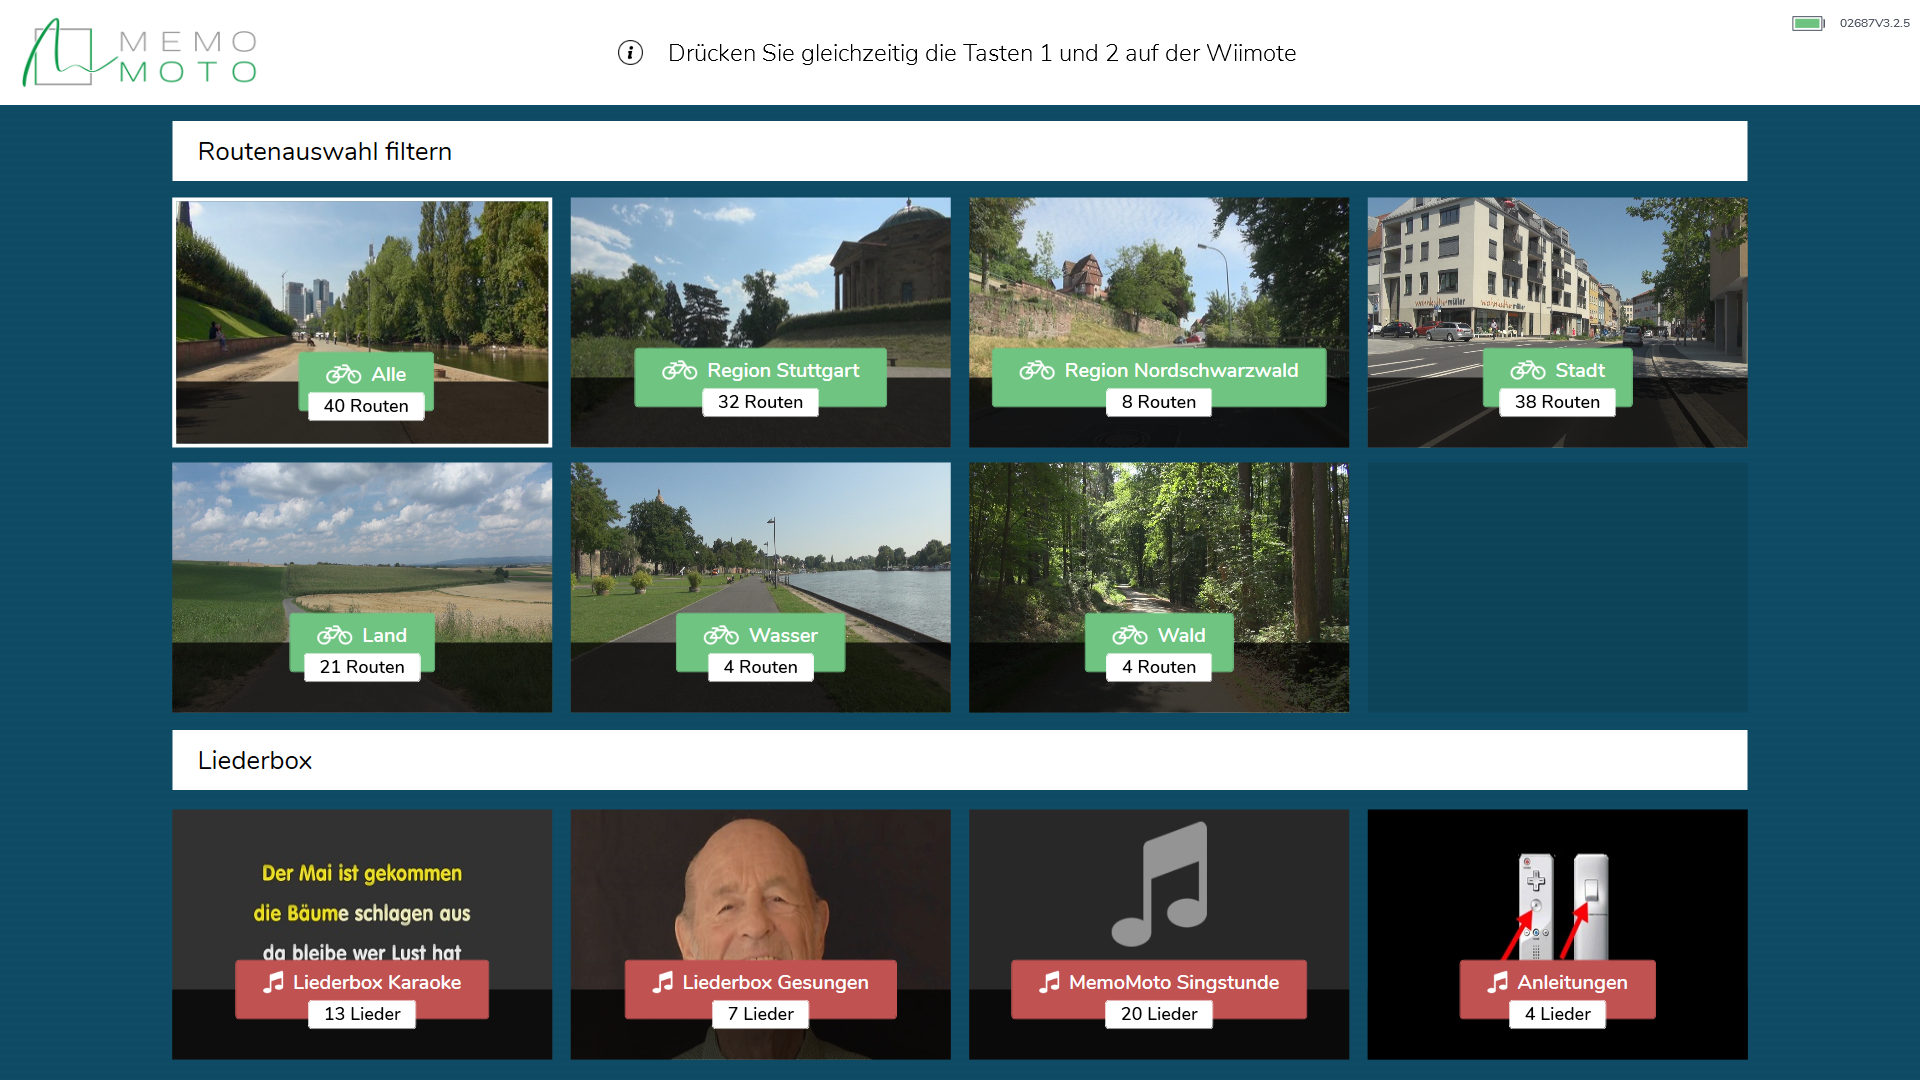This screenshot has height=1080, width=1920.
Task: Click the bicycle icon on Region Stuttgart
Action: click(x=679, y=371)
